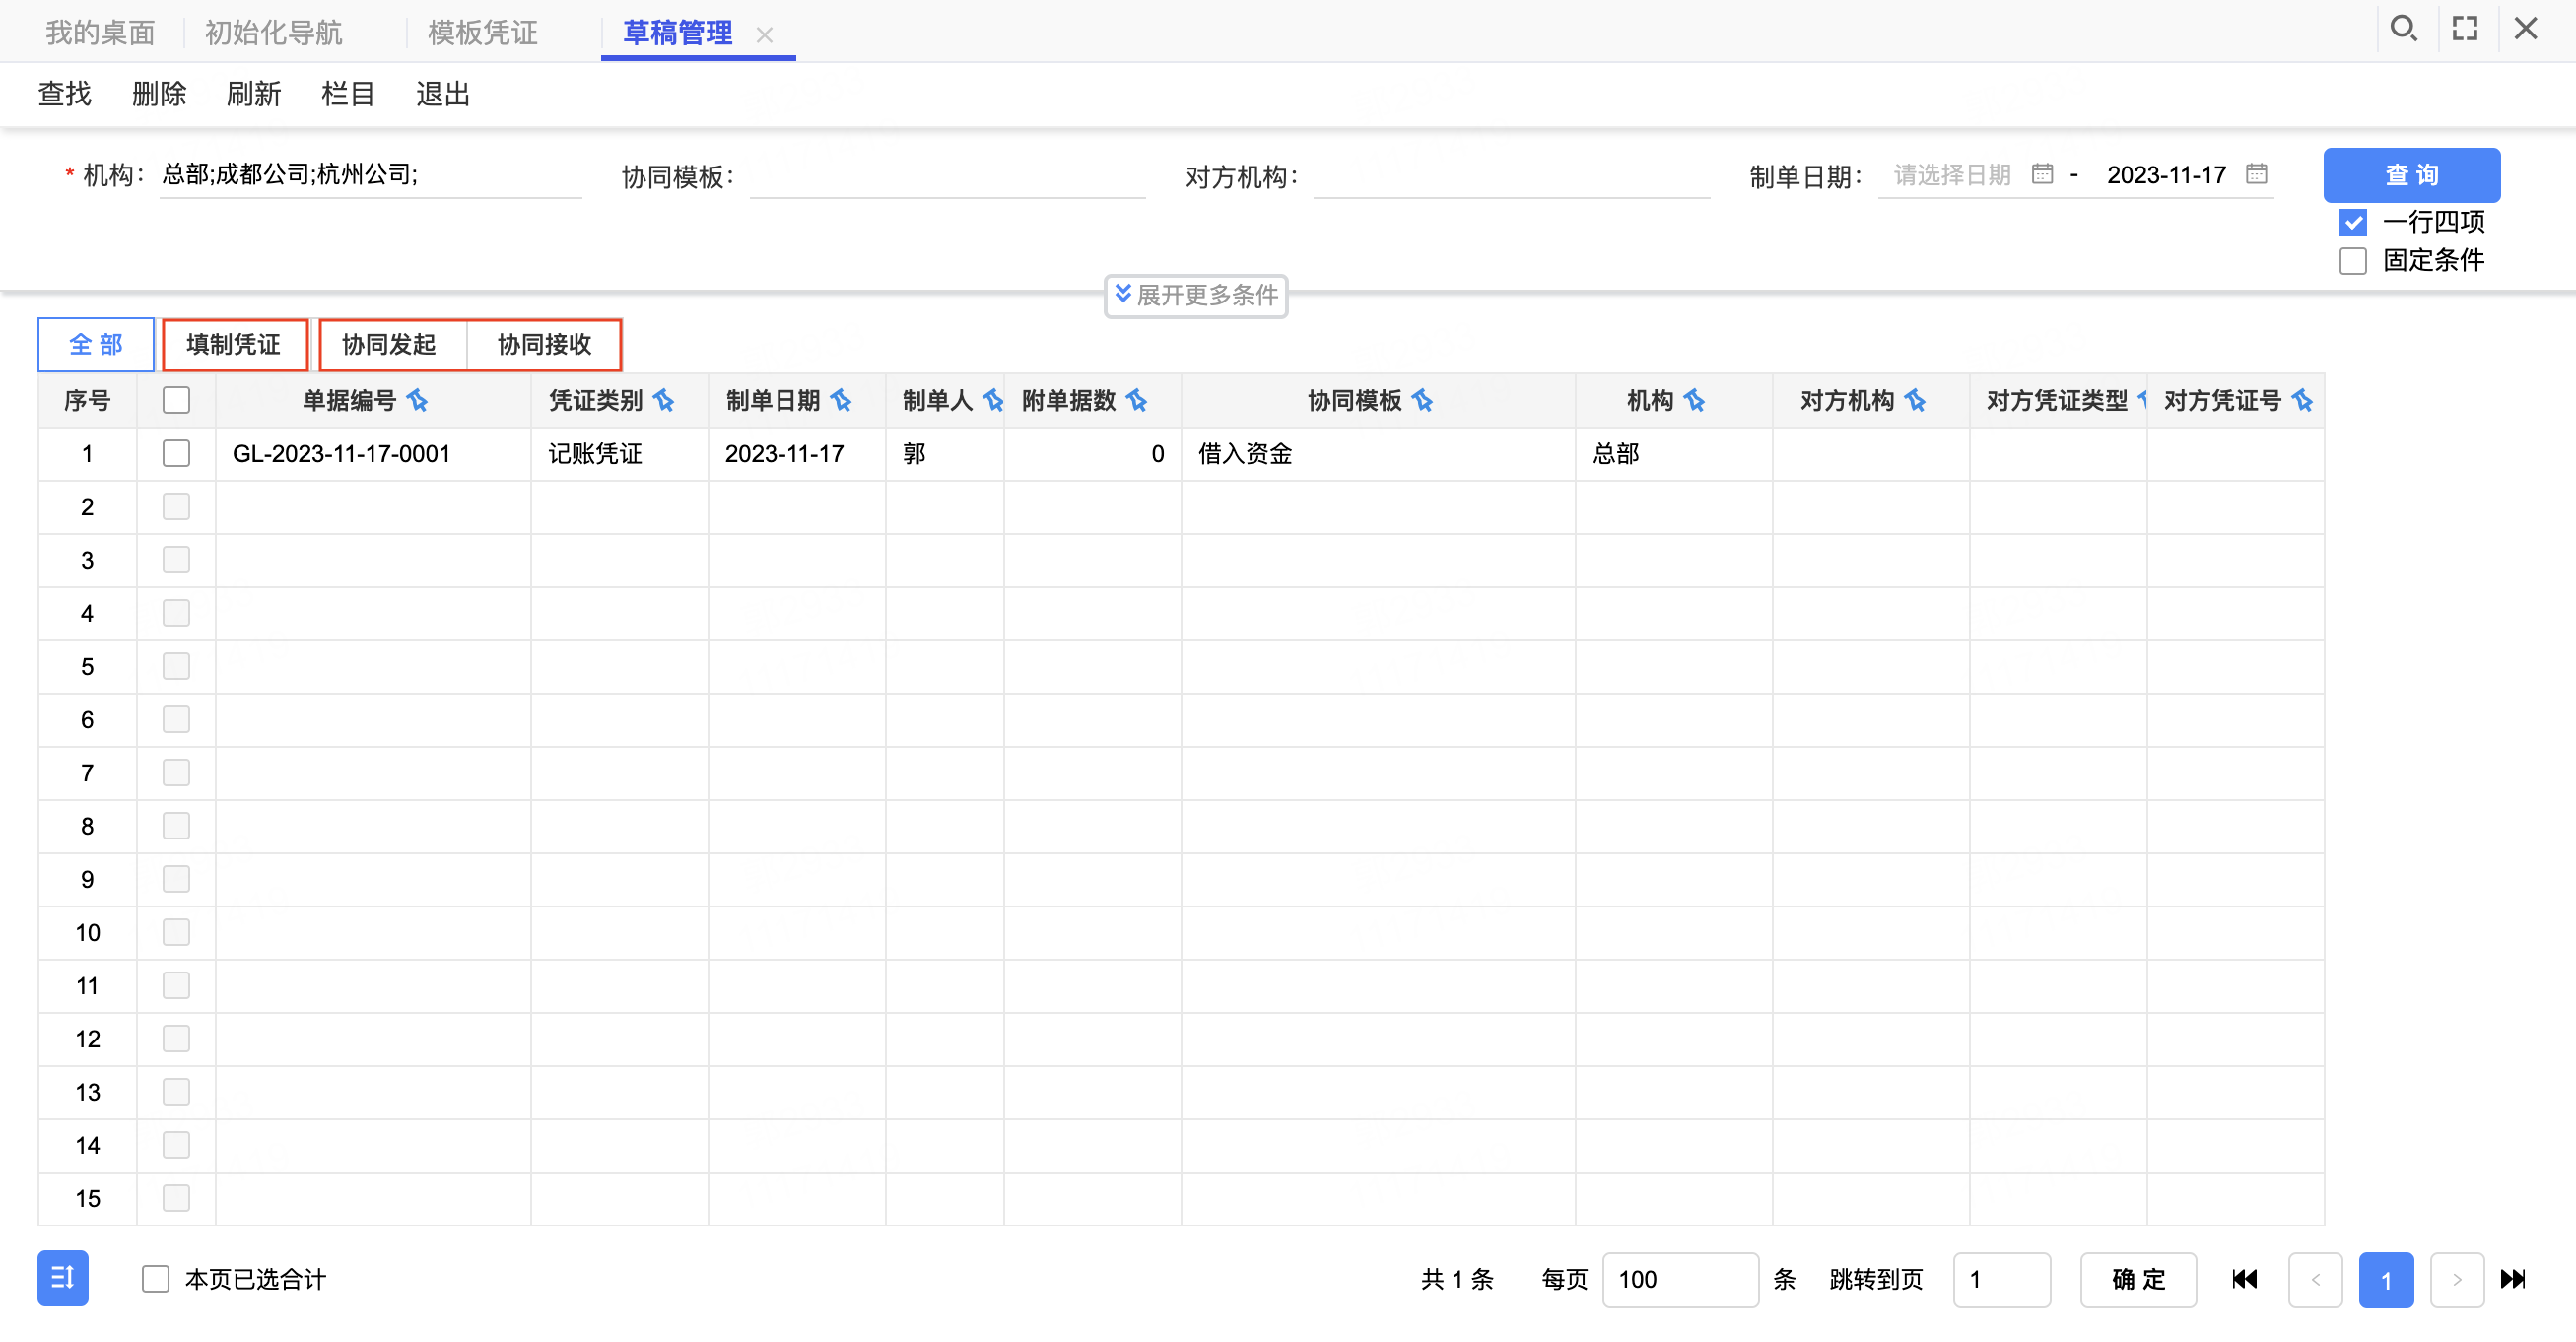
Task: Click the next page chevron button
Action: click(2456, 1279)
